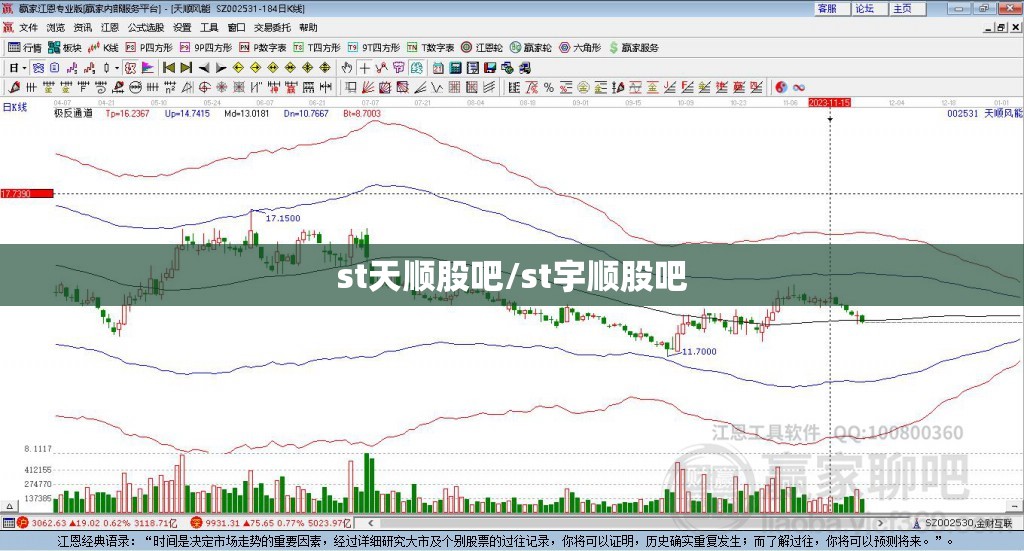This screenshot has width=1024, height=551.
Task: Step chart left with black arrow
Action: point(204,67)
